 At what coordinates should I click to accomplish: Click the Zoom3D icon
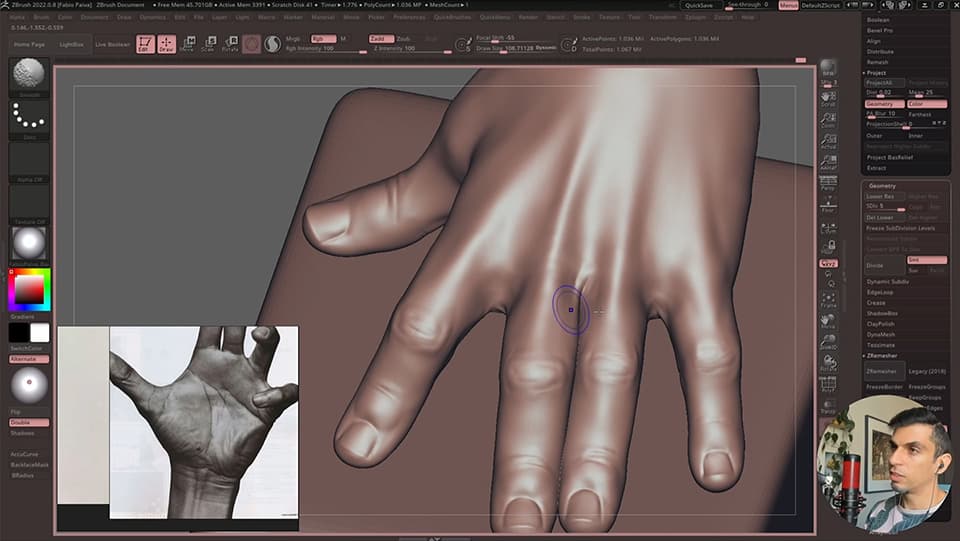828,342
